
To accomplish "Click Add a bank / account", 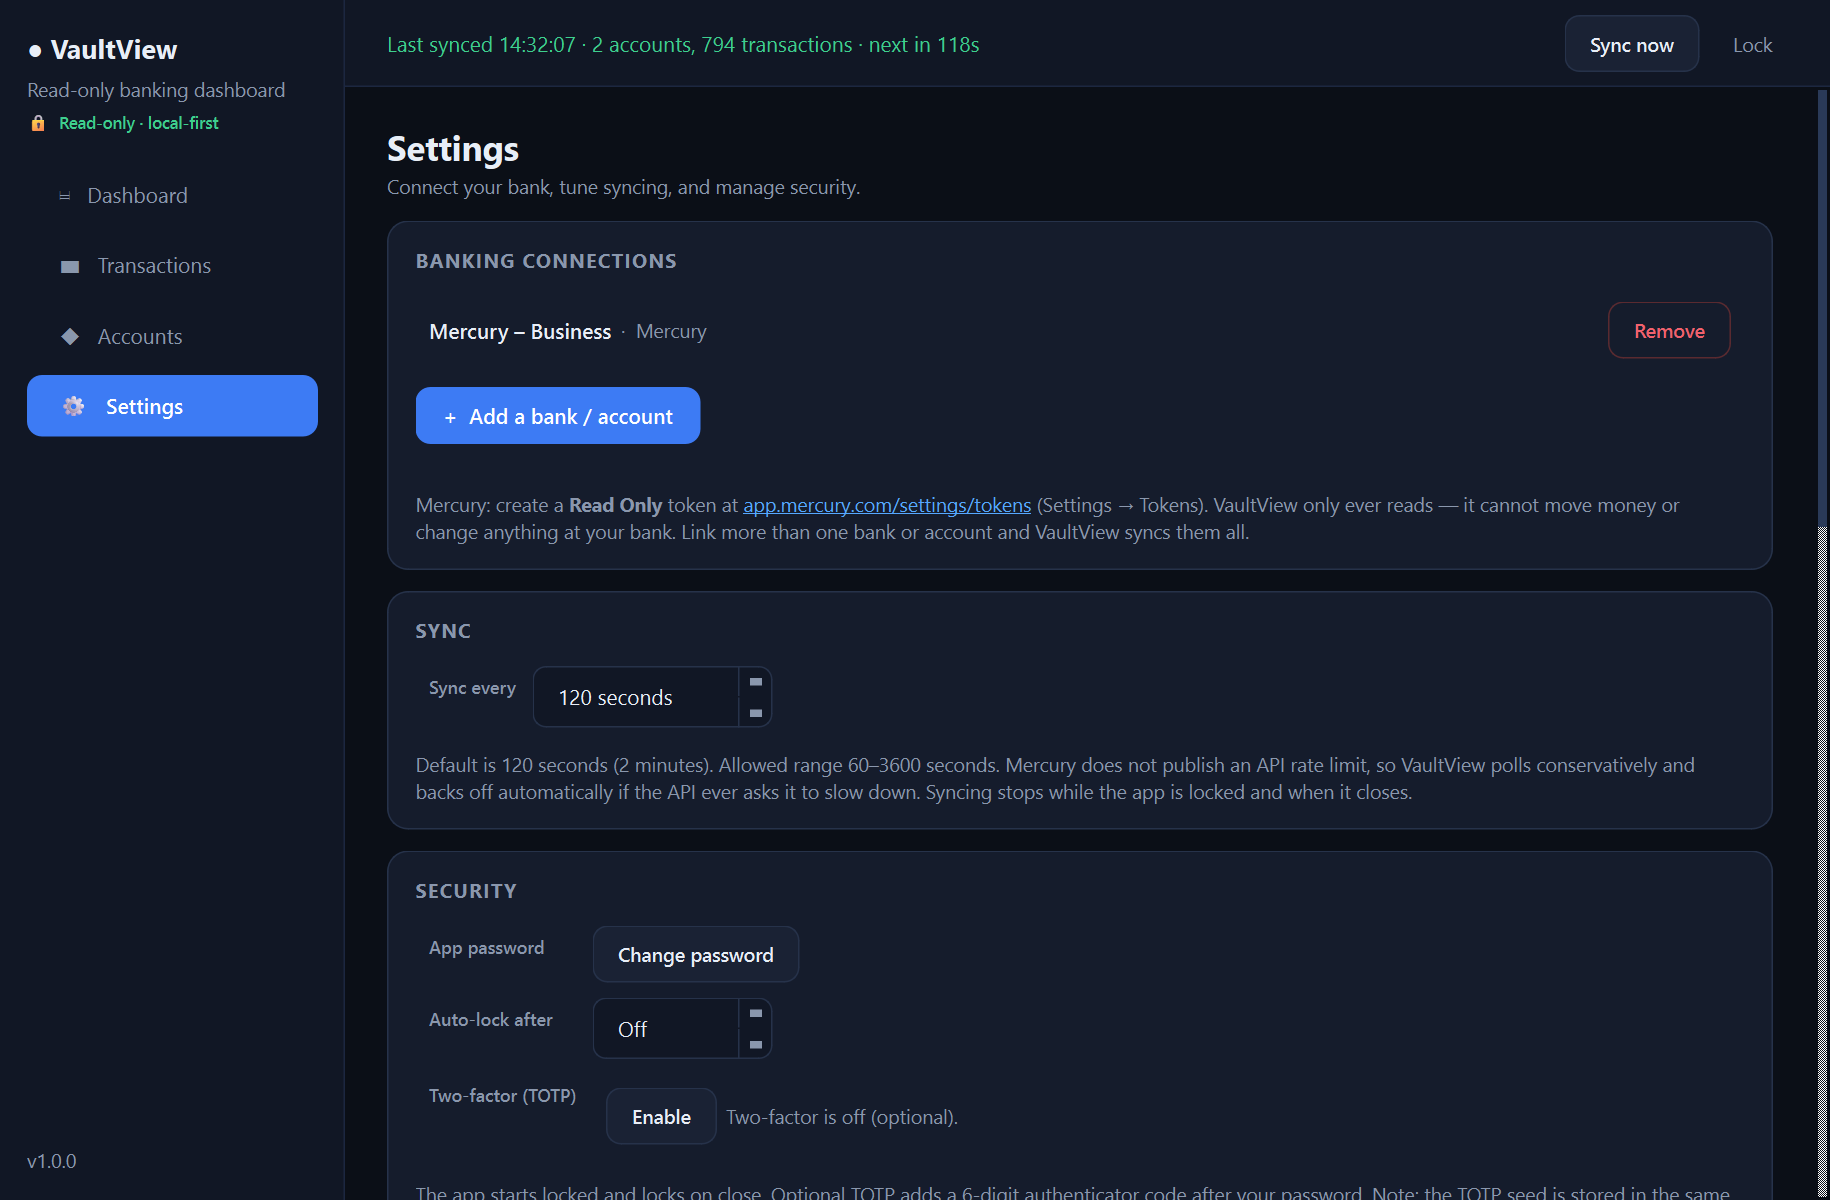I will (558, 416).
